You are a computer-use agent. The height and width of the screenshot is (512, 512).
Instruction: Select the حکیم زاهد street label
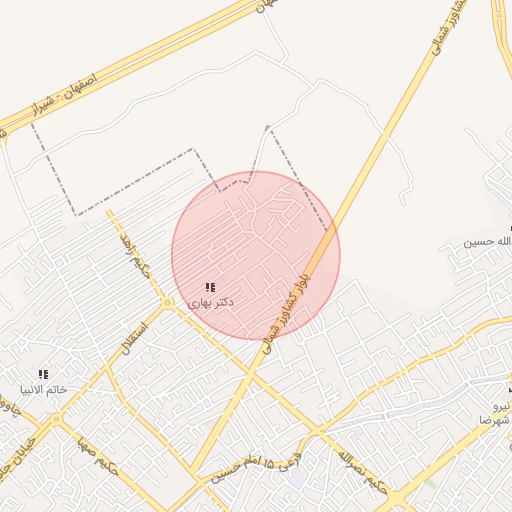click(135, 256)
